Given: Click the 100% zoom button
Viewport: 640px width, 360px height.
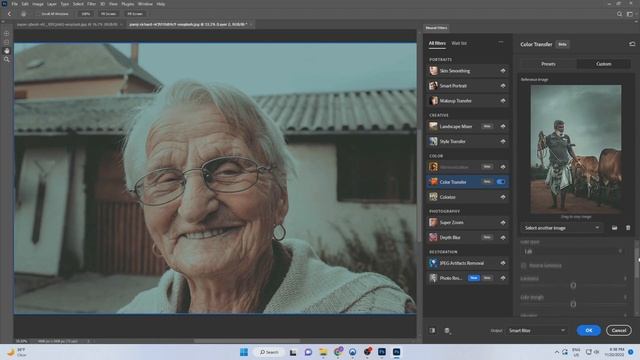Looking at the screenshot, I should click(85, 14).
